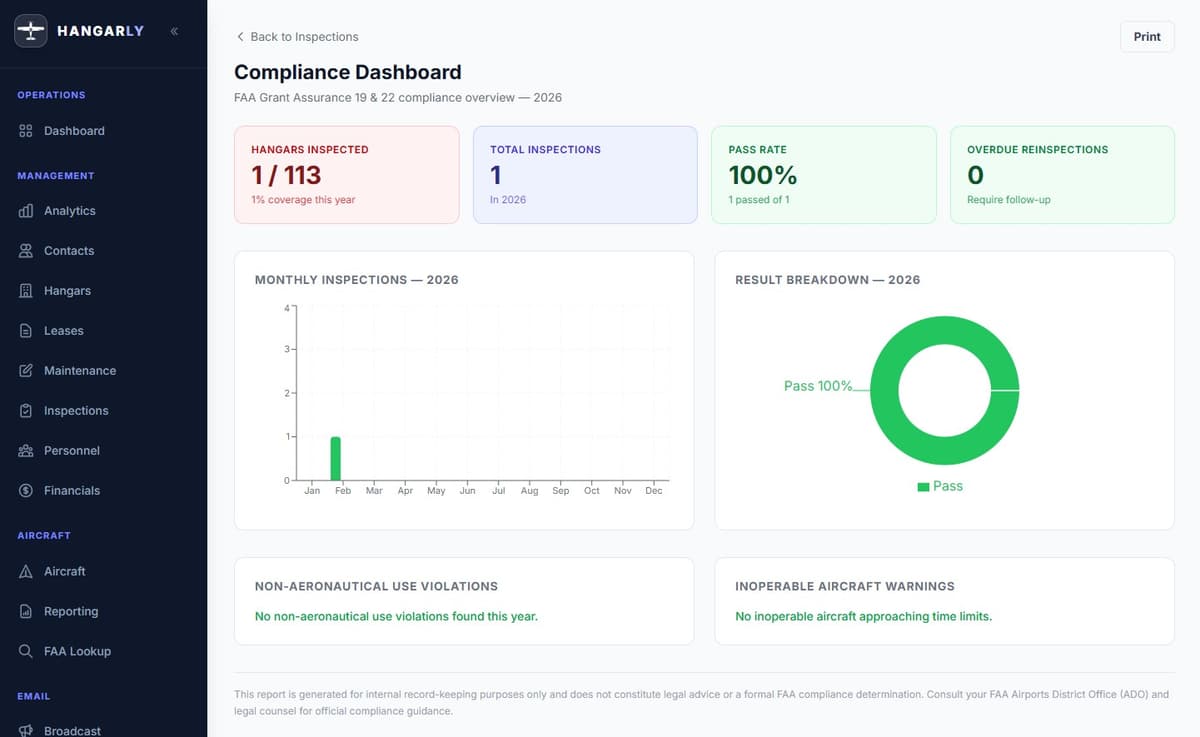Click the Broadcast megaphone icon
Screen dimensions: 1200x737
click(27, 730)
